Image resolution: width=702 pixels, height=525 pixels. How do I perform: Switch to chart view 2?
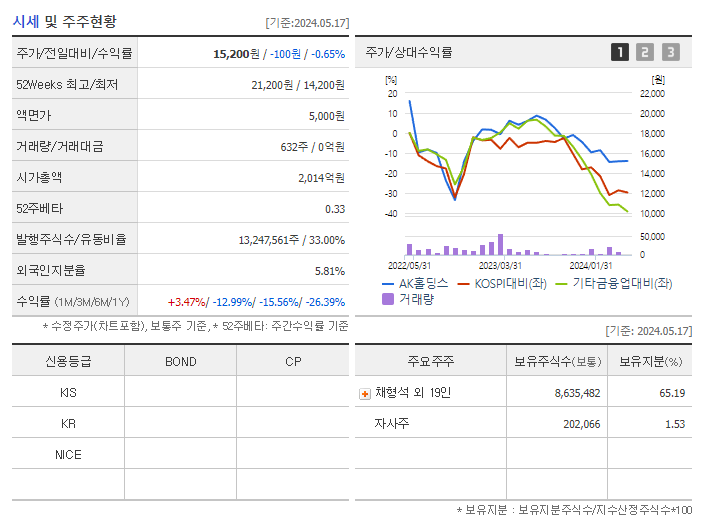(645, 52)
